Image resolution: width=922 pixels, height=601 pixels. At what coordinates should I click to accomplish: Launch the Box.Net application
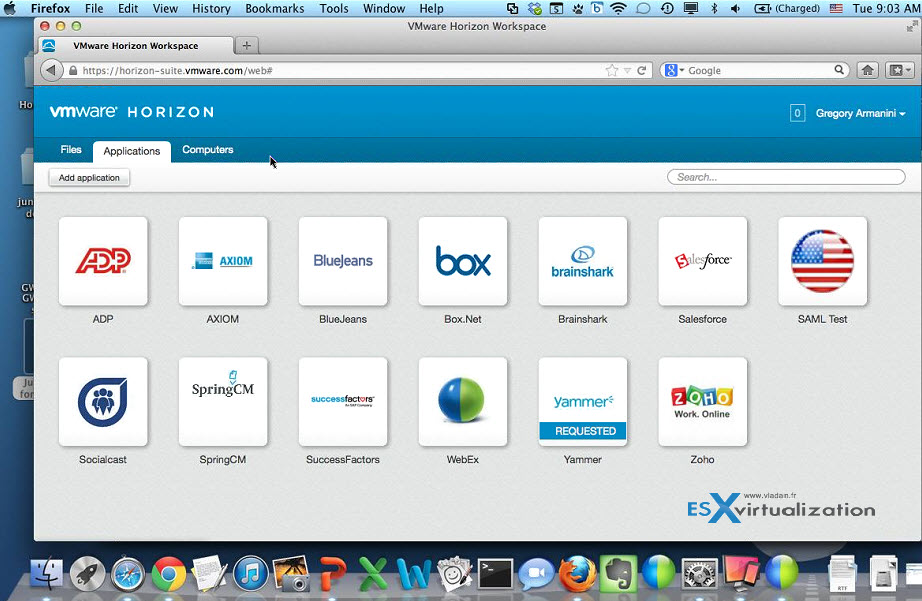point(463,261)
